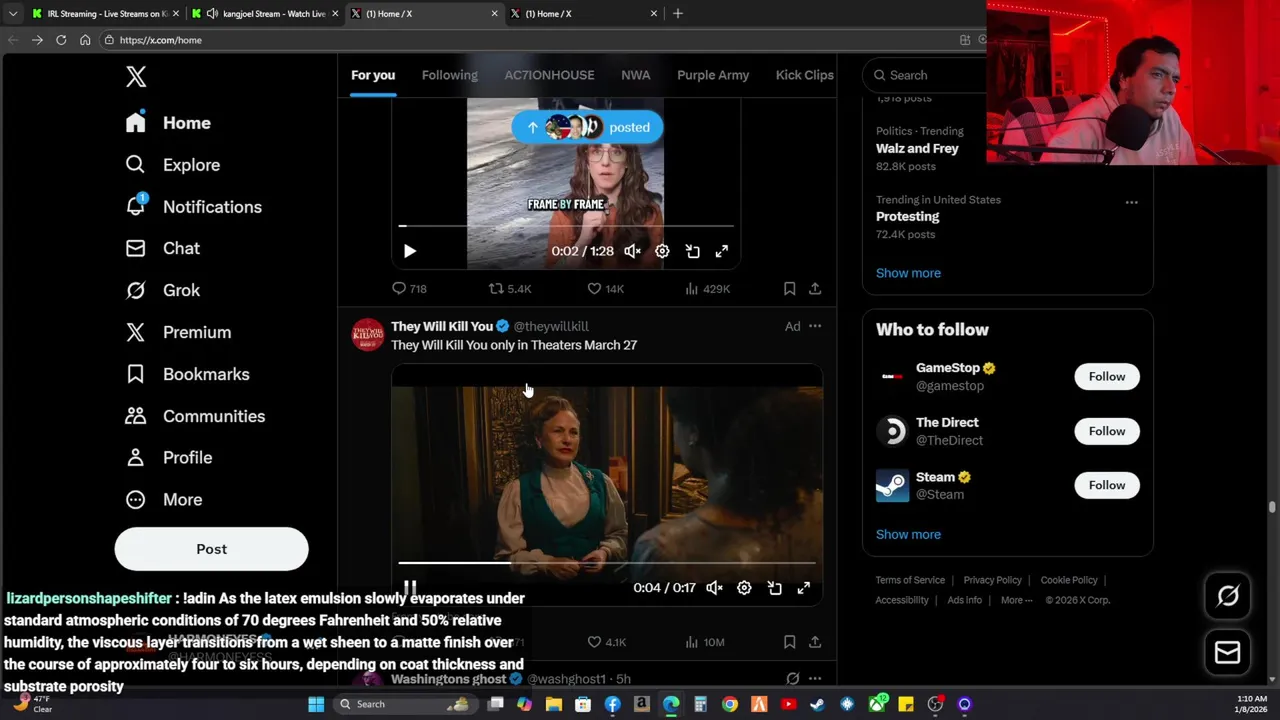Click the X logo in the sidebar
The height and width of the screenshot is (720, 1280).
136,76
